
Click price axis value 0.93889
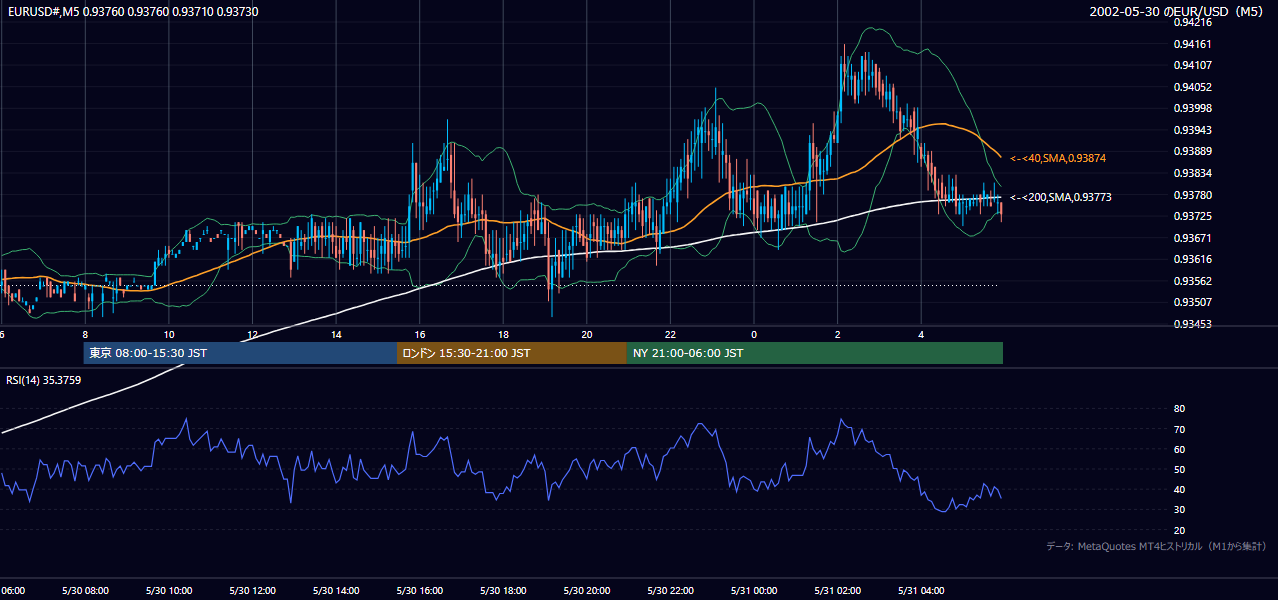[1192, 151]
